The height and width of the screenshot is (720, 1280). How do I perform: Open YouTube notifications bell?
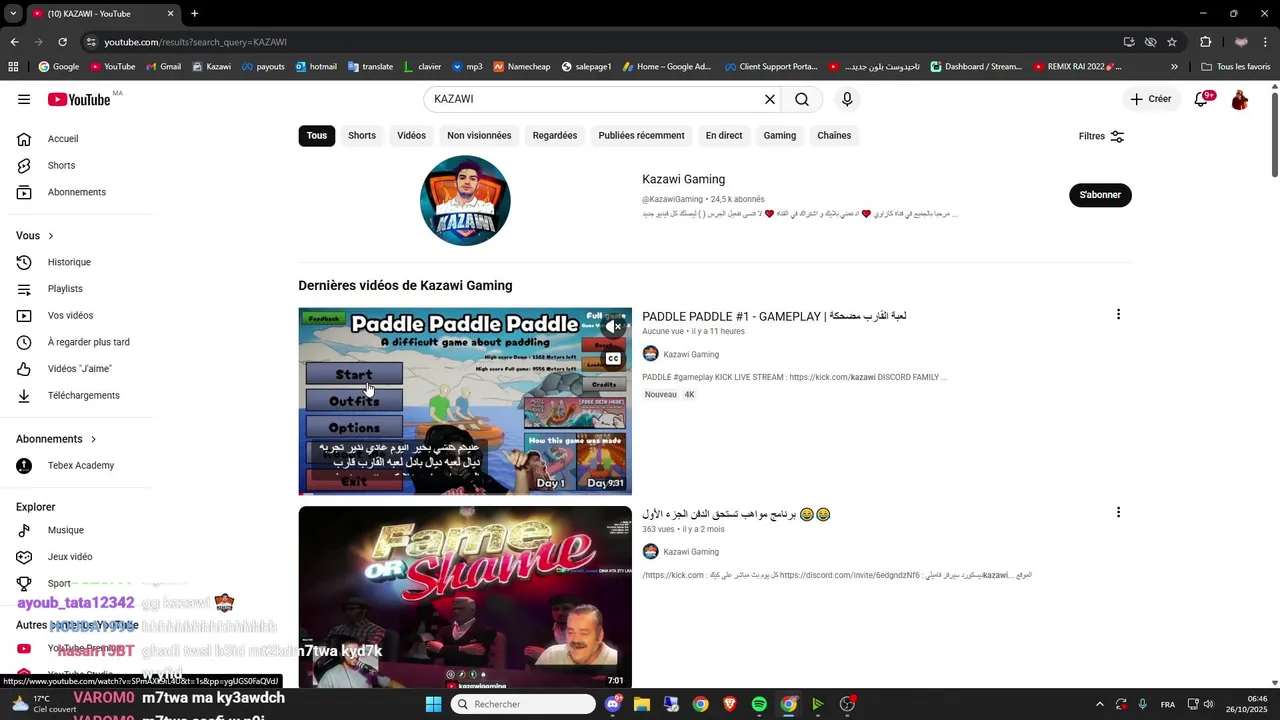click(x=1201, y=99)
